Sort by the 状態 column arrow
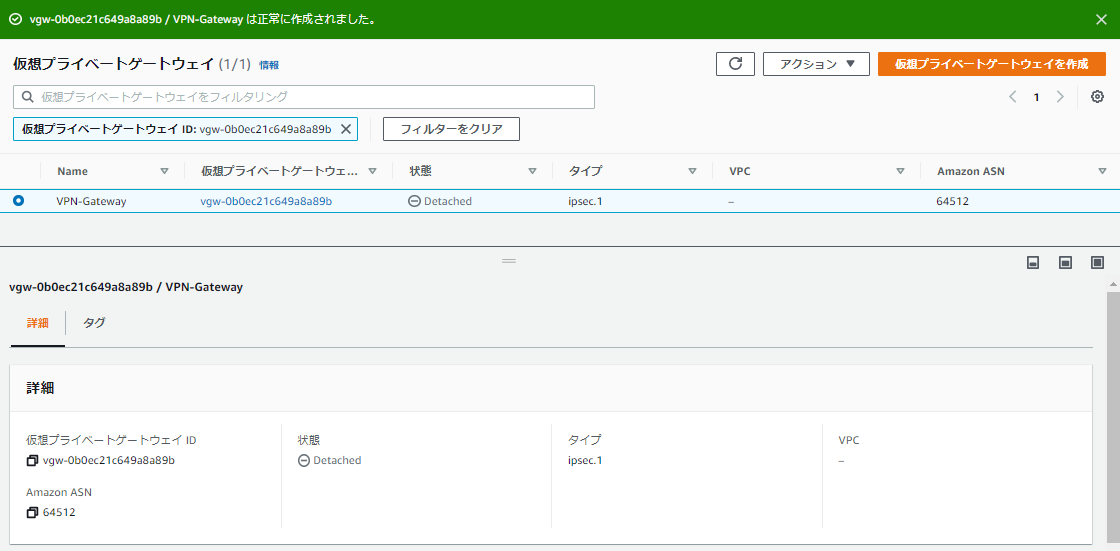Viewport: 1120px width, 551px height. [532, 171]
